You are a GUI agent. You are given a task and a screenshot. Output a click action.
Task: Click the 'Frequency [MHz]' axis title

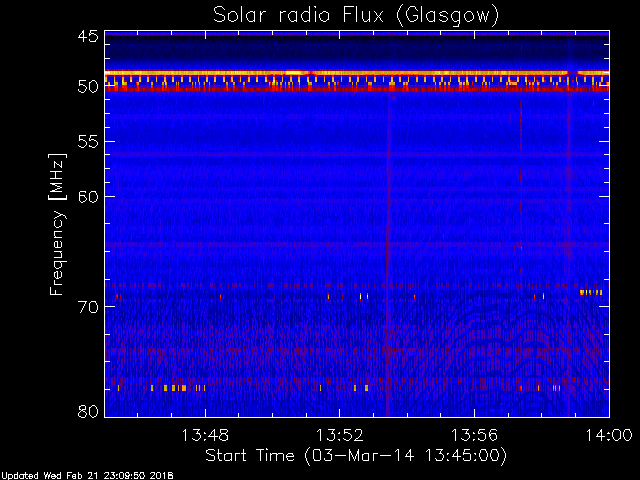[x=57, y=224]
